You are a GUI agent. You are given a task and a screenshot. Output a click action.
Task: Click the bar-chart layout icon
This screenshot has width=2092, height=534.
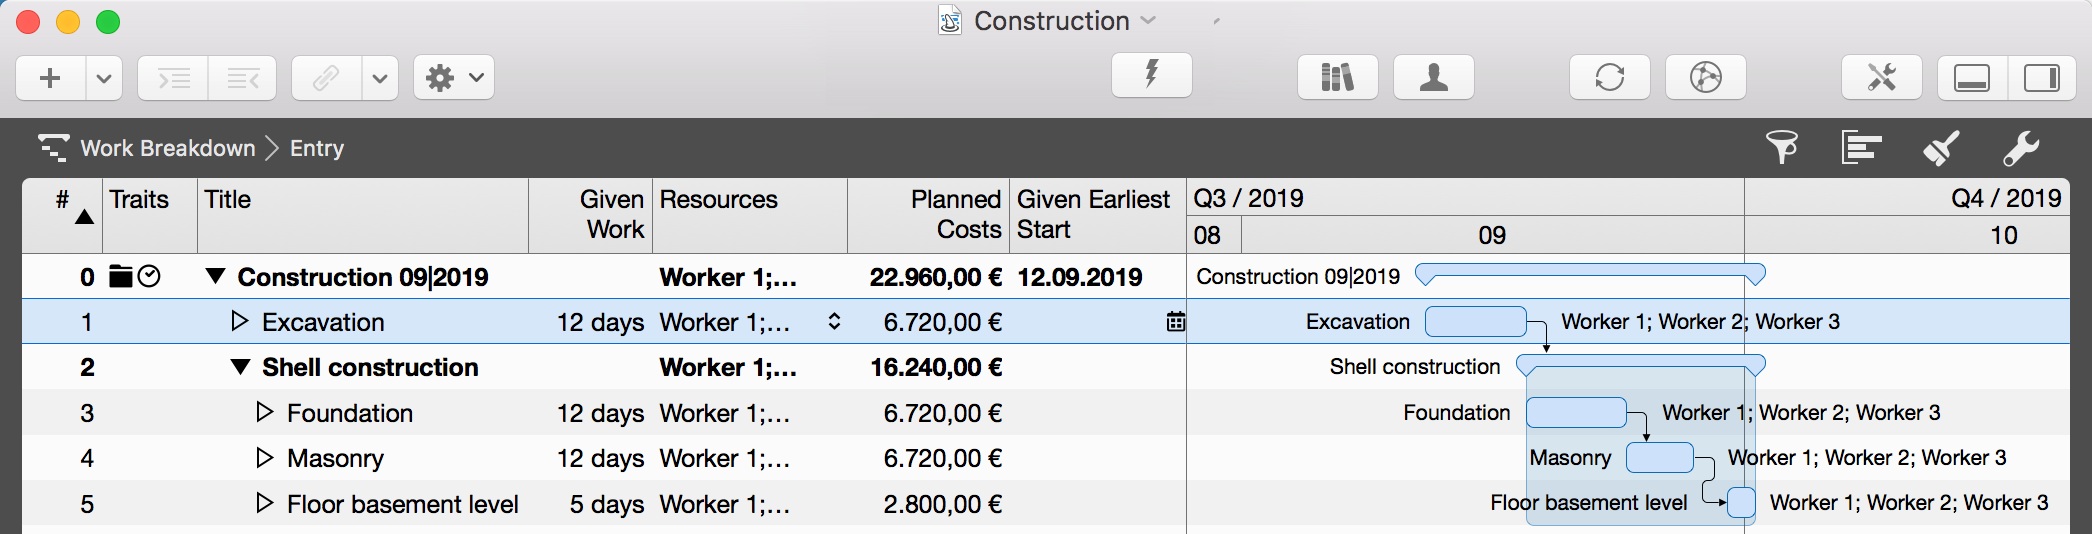tap(1861, 148)
